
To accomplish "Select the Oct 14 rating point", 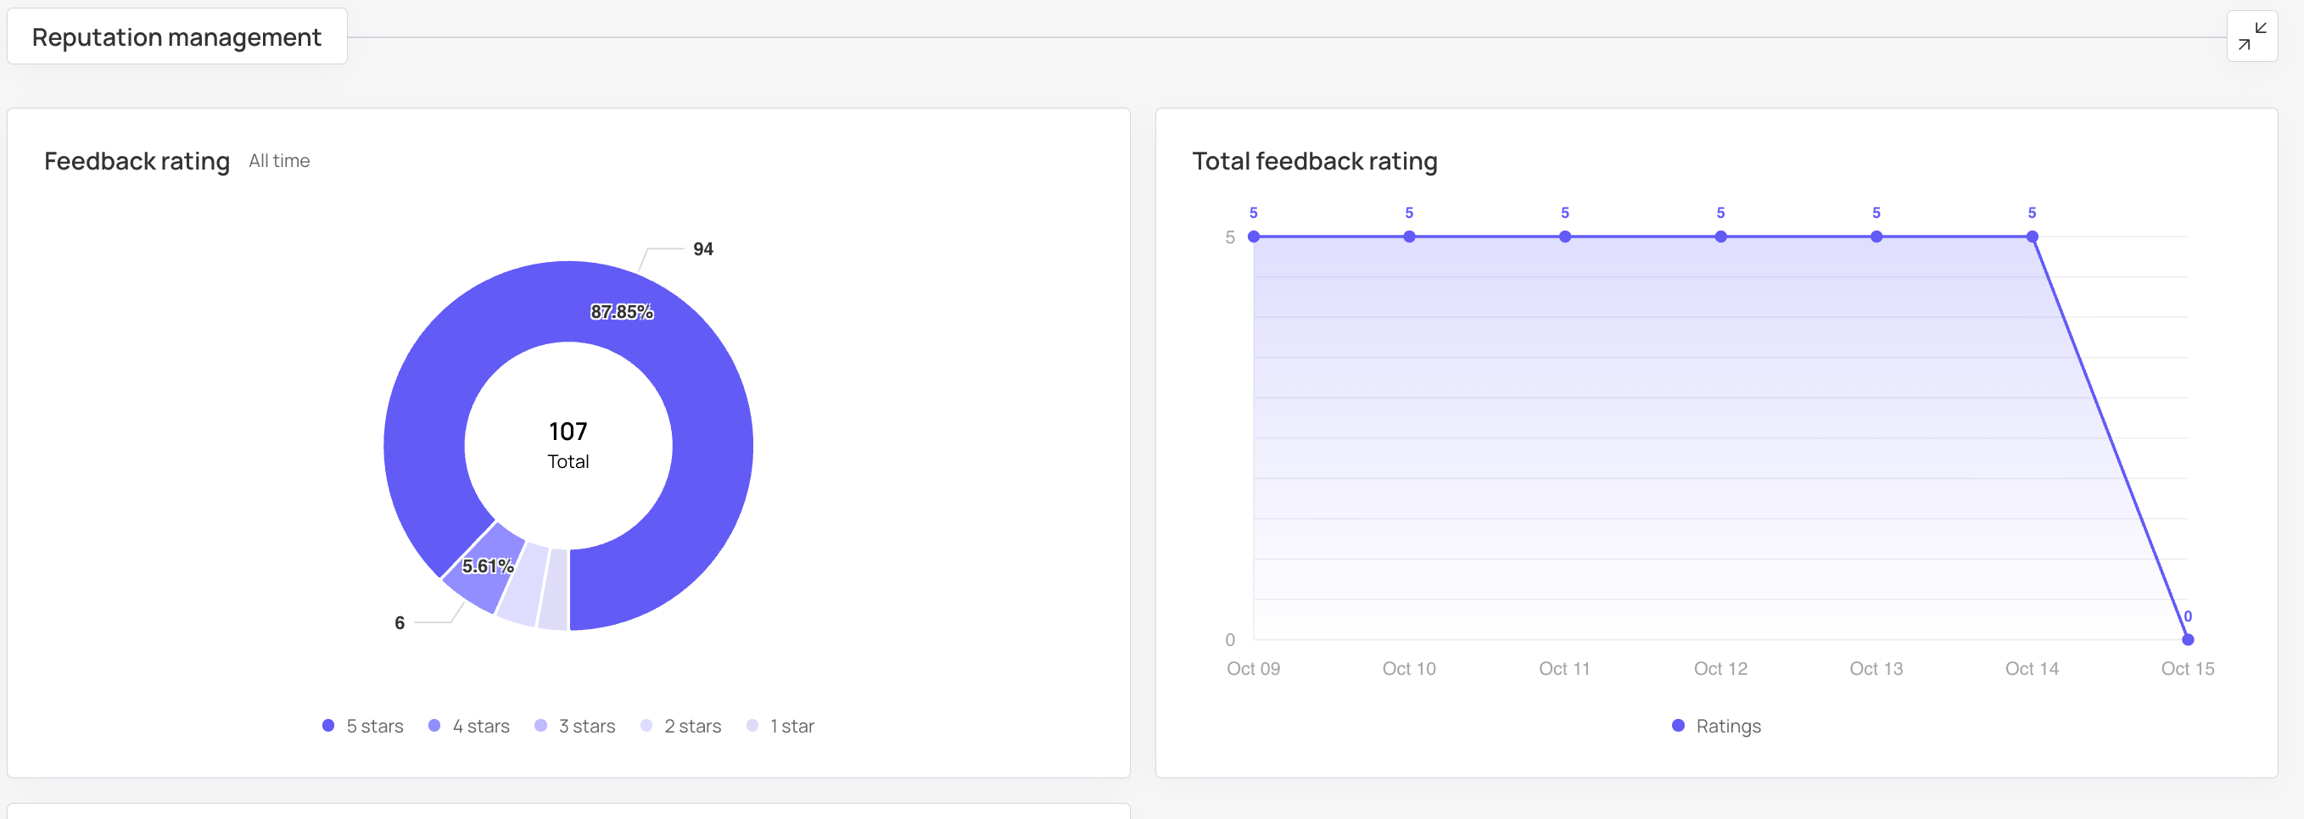I will click(2032, 237).
